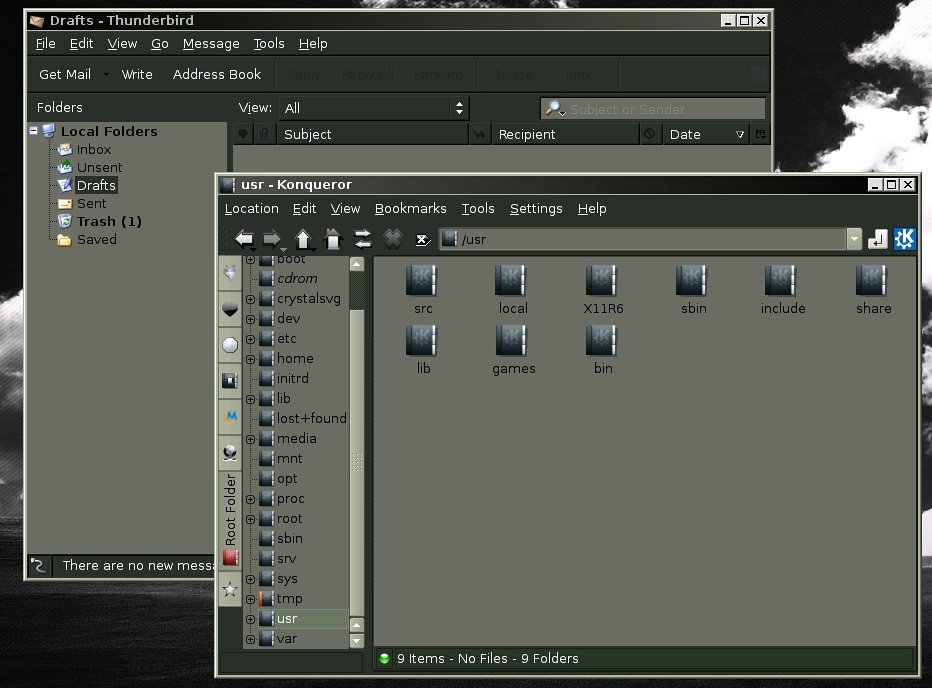Open the Network sidebar tab
Image resolution: width=932 pixels, height=688 pixels.
[x=230, y=453]
